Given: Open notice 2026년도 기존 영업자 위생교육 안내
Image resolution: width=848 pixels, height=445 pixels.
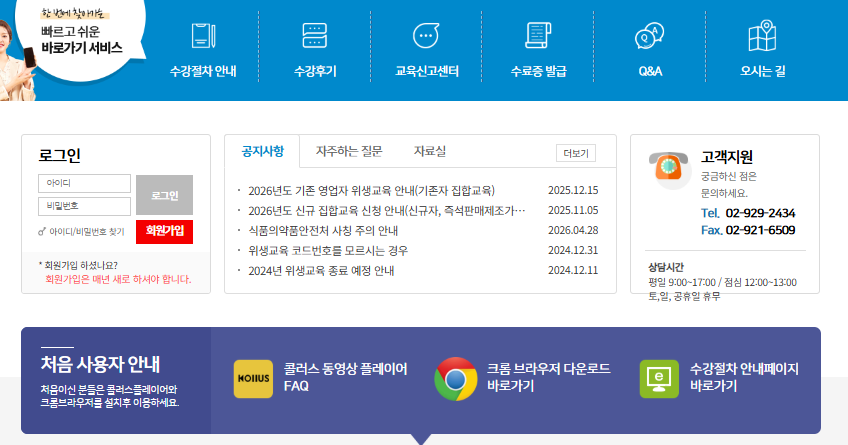Looking at the screenshot, I should pos(372,190).
